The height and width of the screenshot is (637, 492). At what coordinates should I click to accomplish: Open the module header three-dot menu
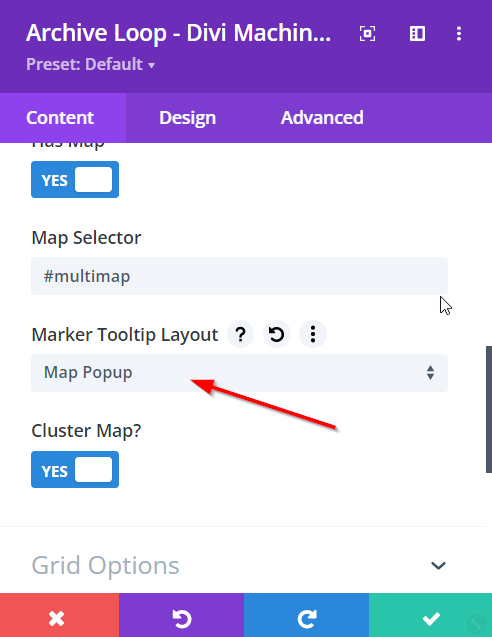(459, 33)
